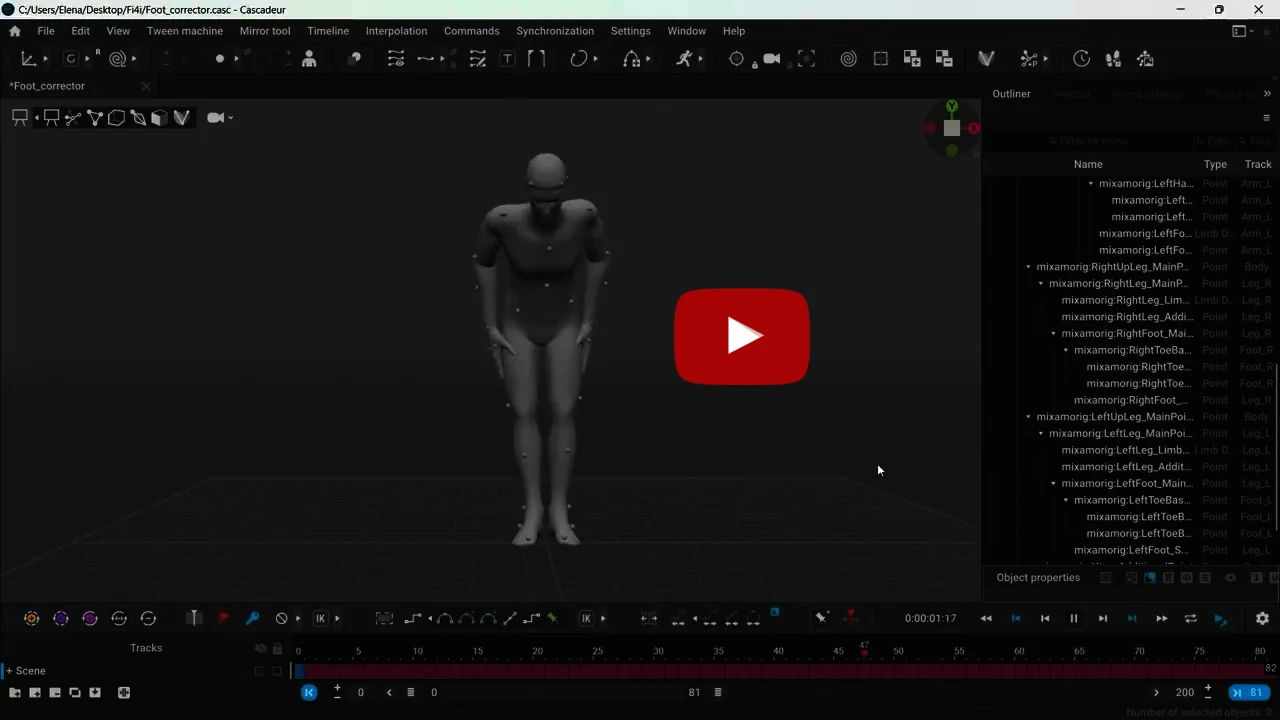The image size is (1280, 720).
Task: Pause the animation playback
Action: tap(1074, 619)
